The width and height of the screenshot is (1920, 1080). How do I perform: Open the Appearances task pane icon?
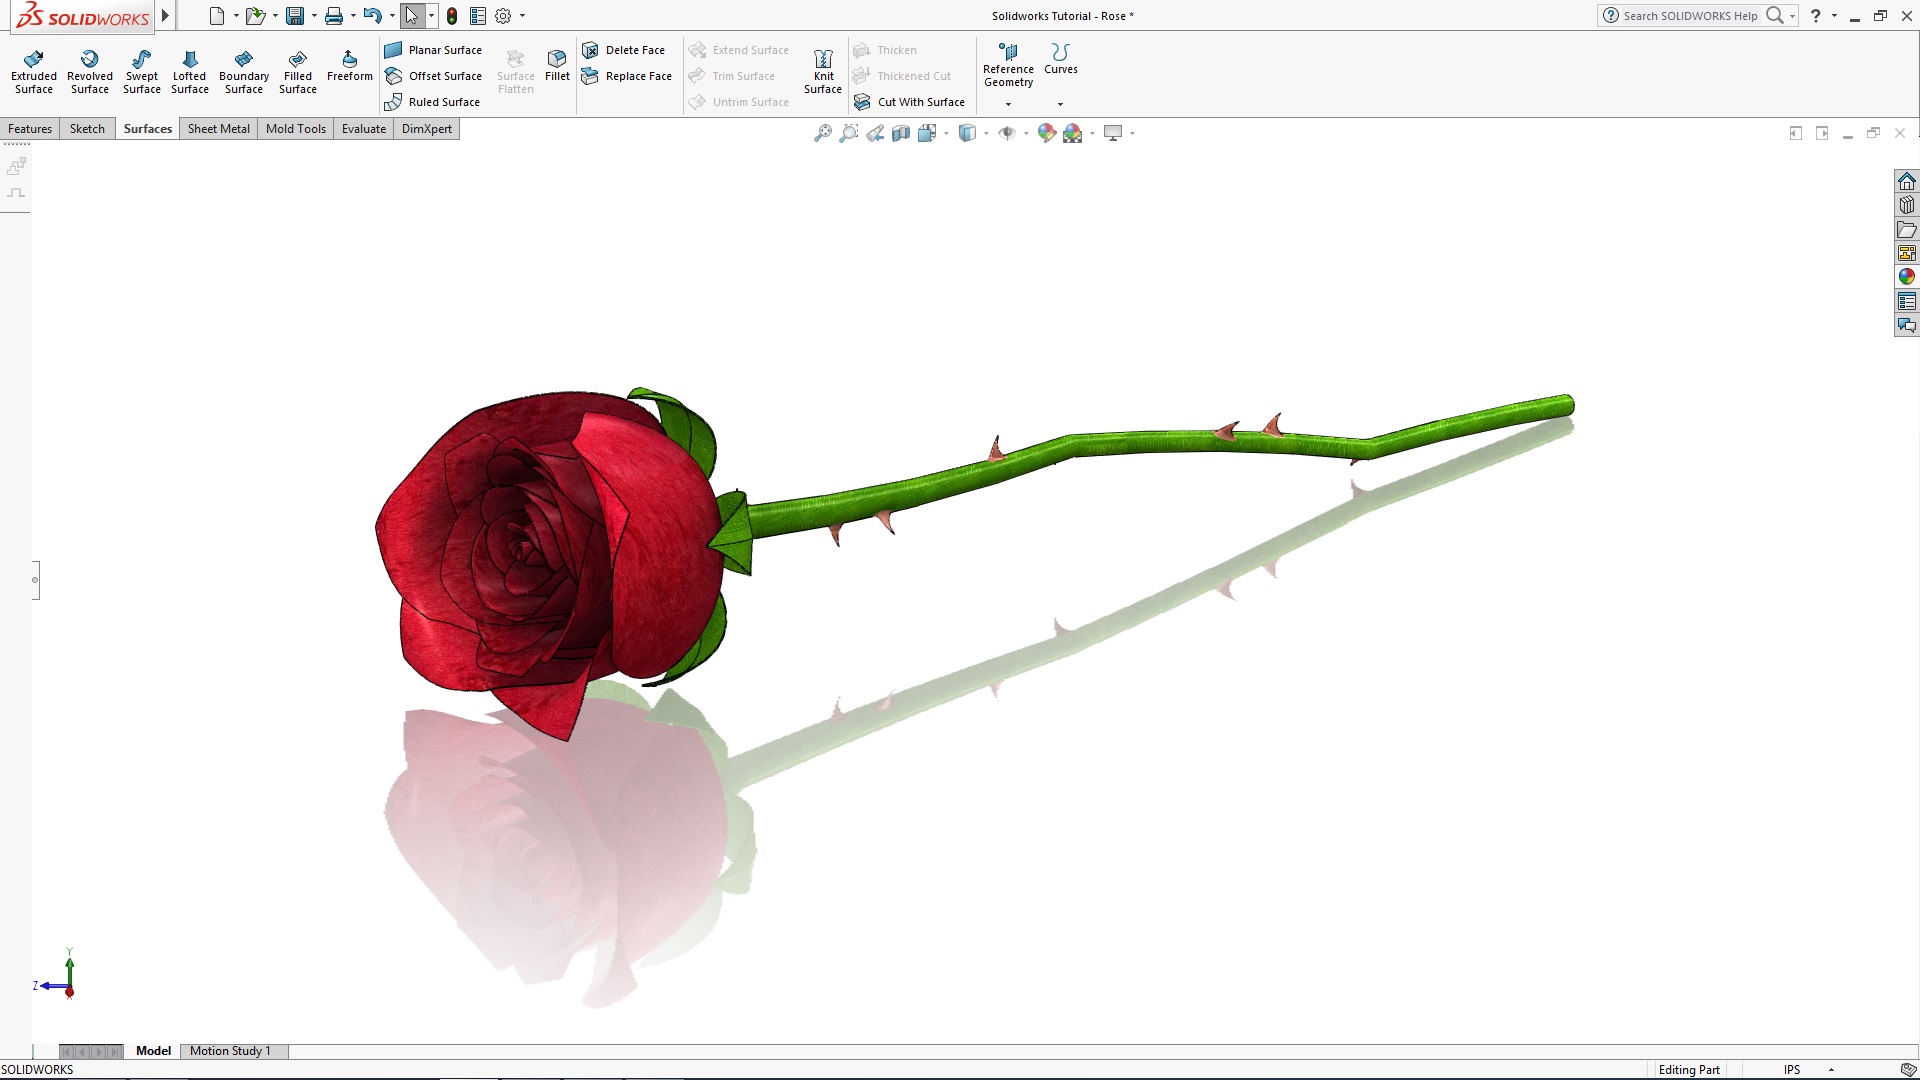(x=1906, y=277)
